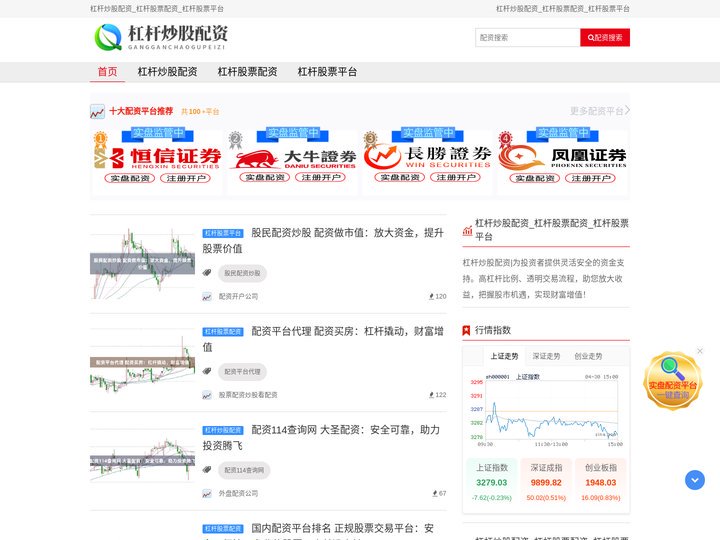Click 实盘配资 under 大牛證券
The image size is (720, 540).
pos(265,177)
